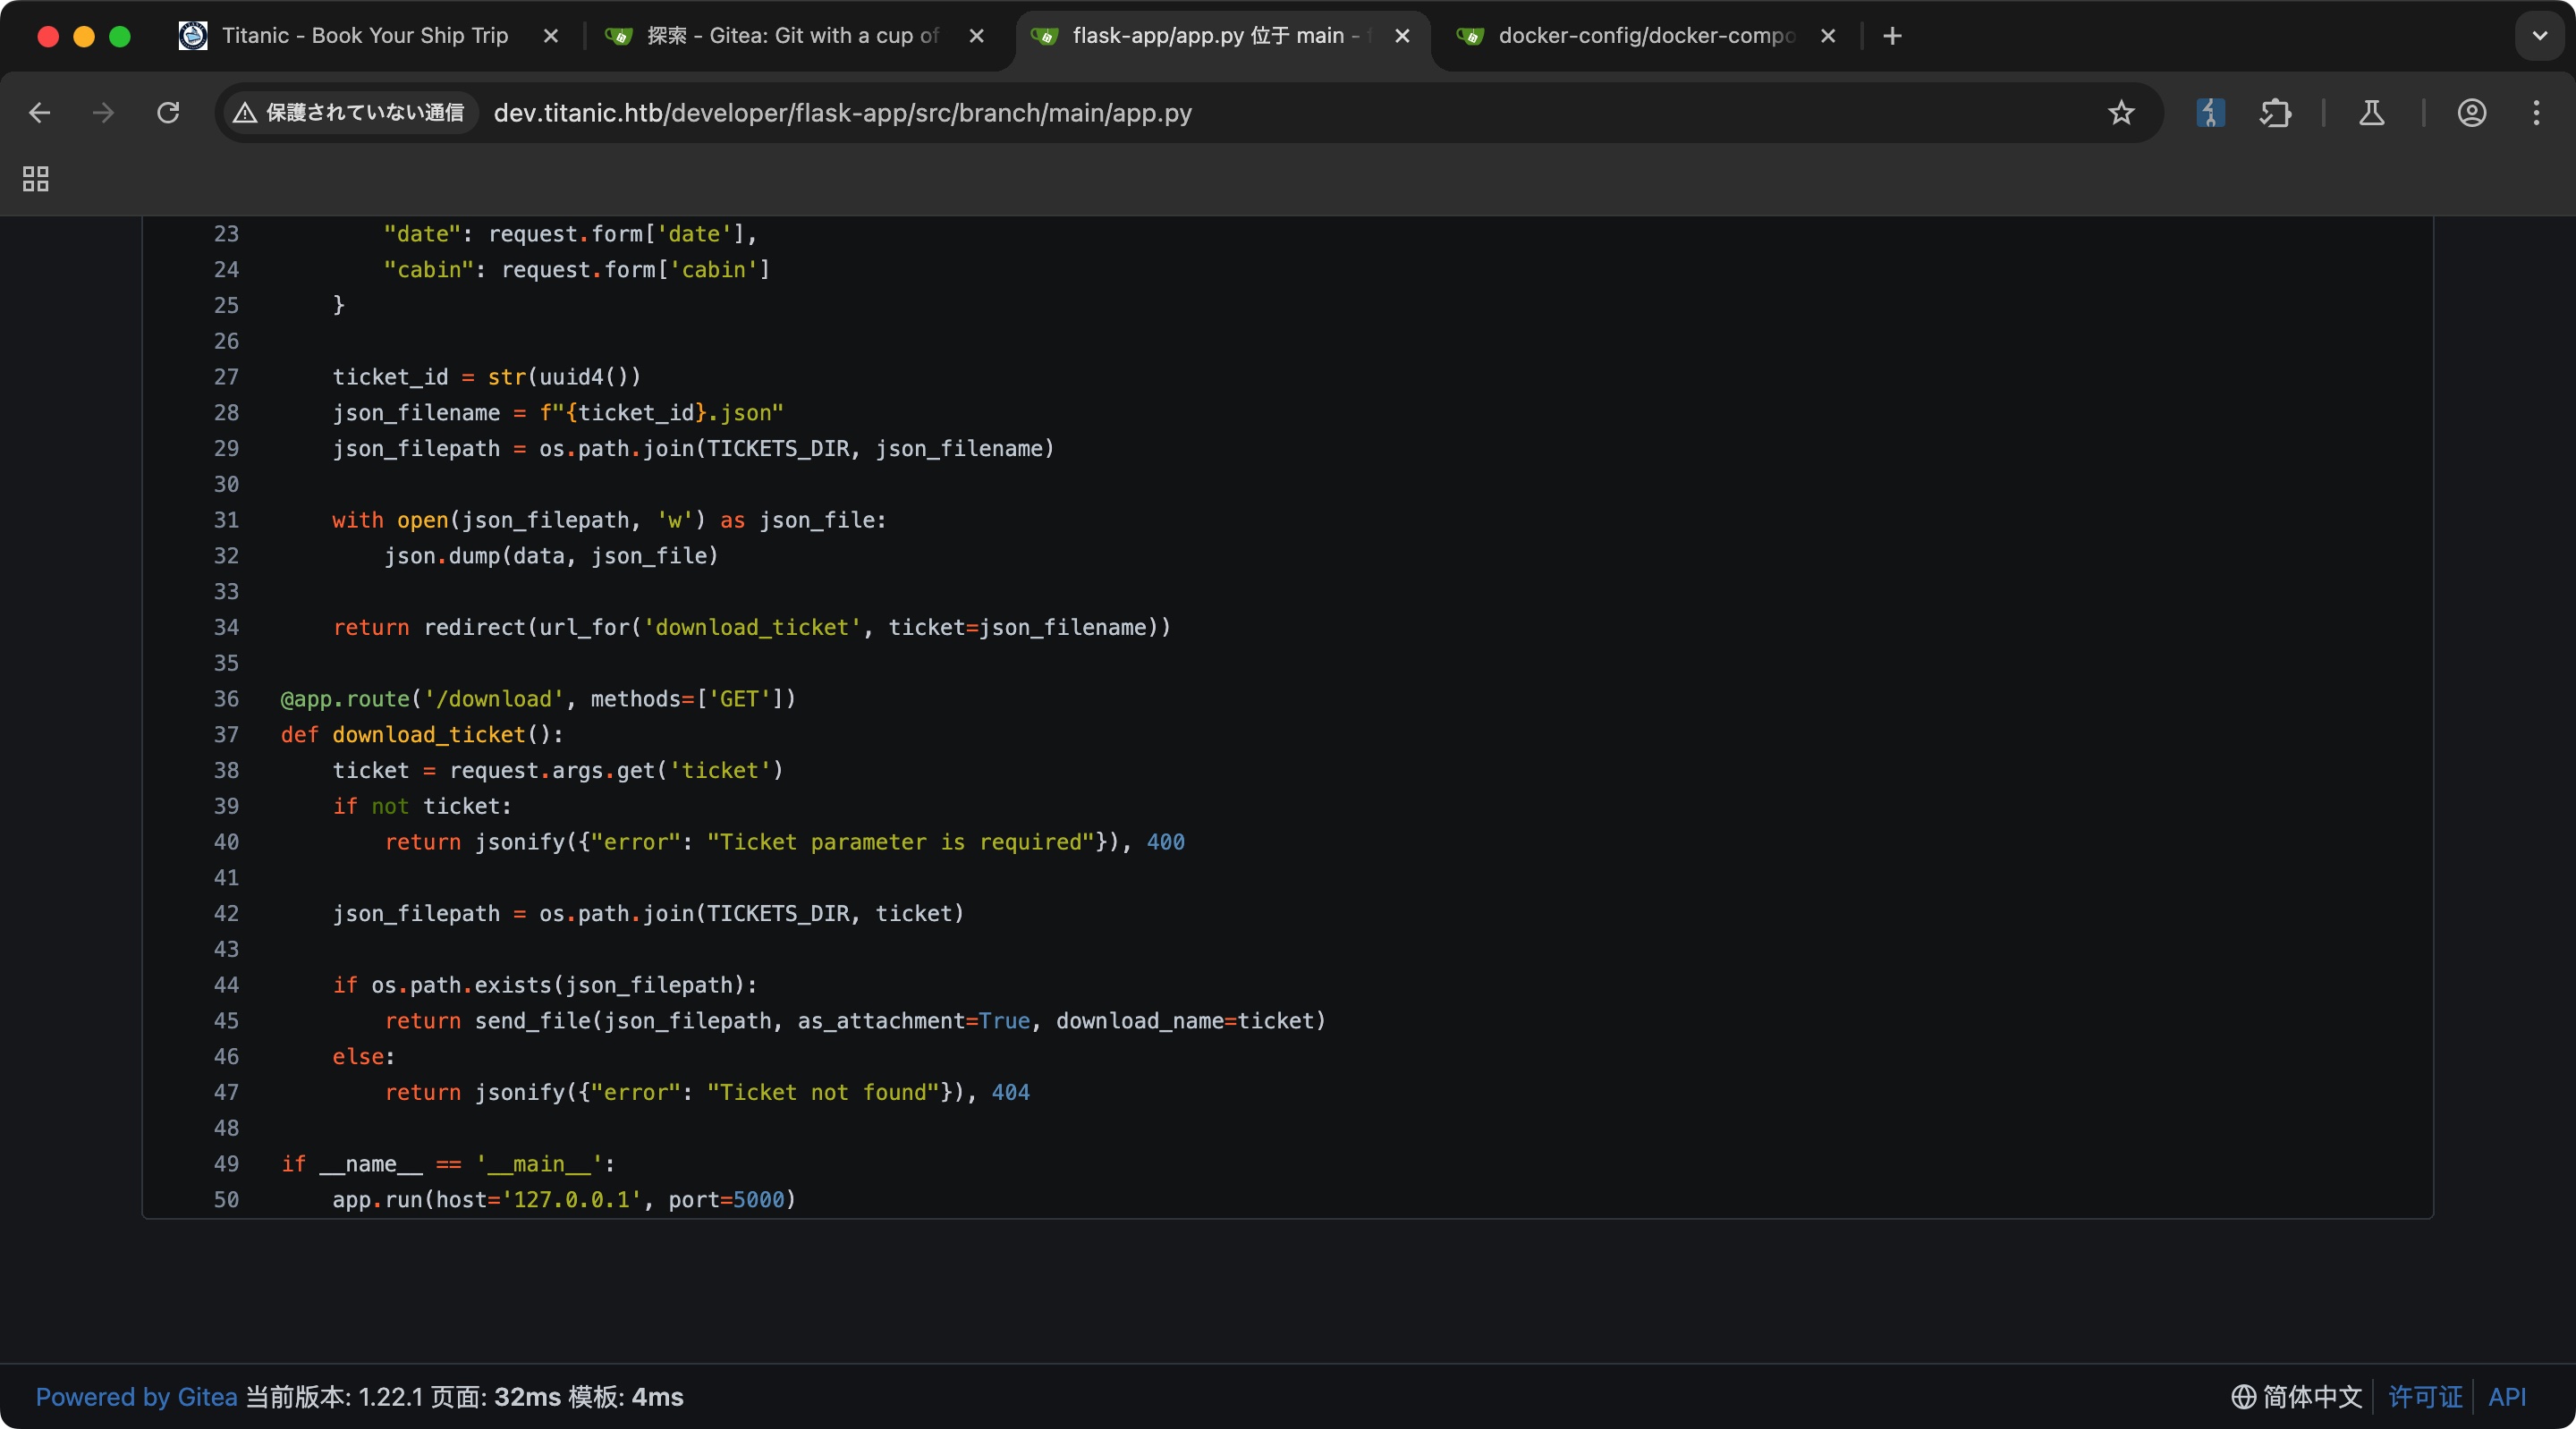Bookmark this page with star icon

pos(2121,113)
